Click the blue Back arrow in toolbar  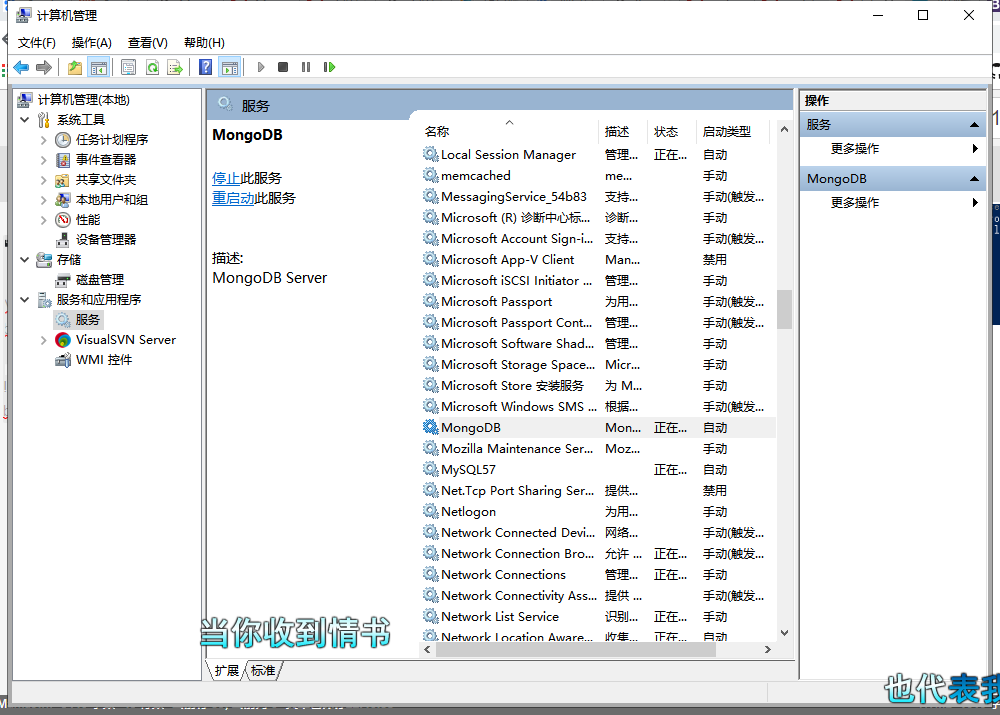click(21, 67)
